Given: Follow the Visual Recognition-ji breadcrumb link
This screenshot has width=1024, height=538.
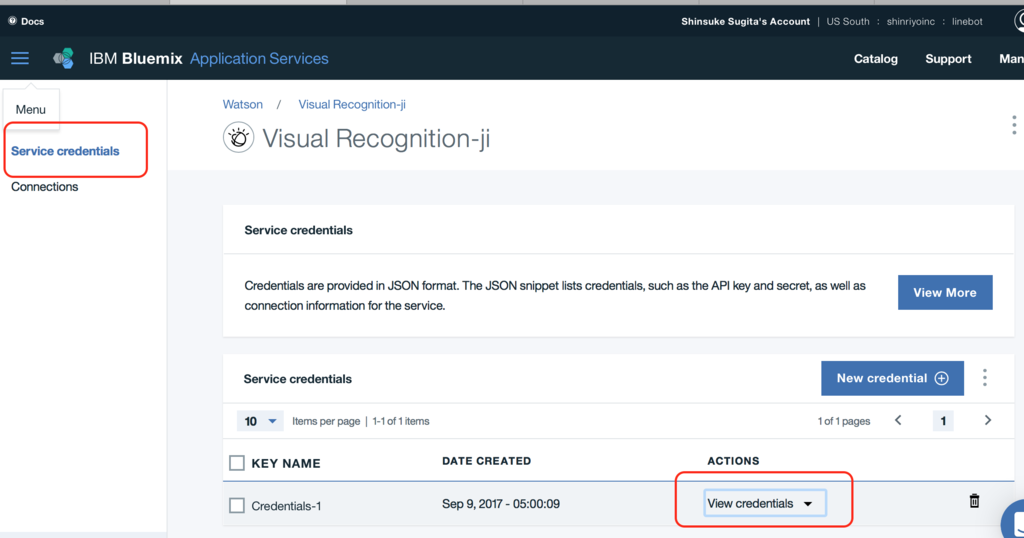Looking at the screenshot, I should 352,104.
